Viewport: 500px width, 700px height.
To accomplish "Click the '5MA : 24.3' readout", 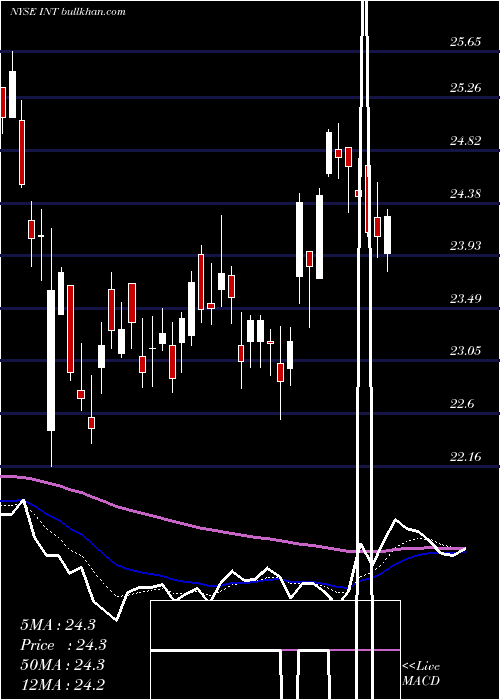I will point(58,625).
